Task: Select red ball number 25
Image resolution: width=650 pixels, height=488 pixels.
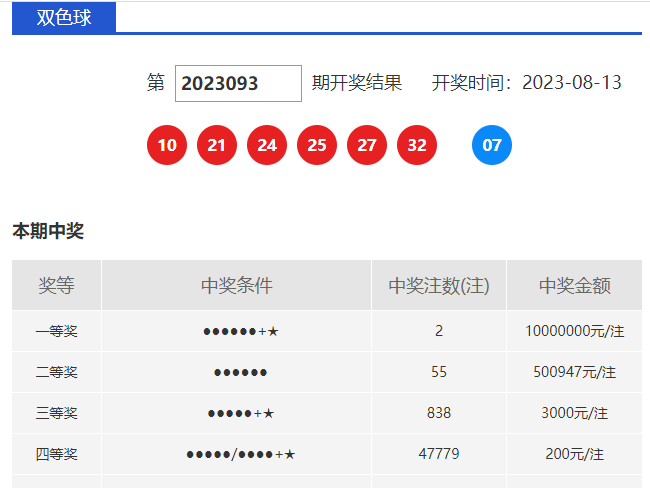Action: tap(317, 145)
